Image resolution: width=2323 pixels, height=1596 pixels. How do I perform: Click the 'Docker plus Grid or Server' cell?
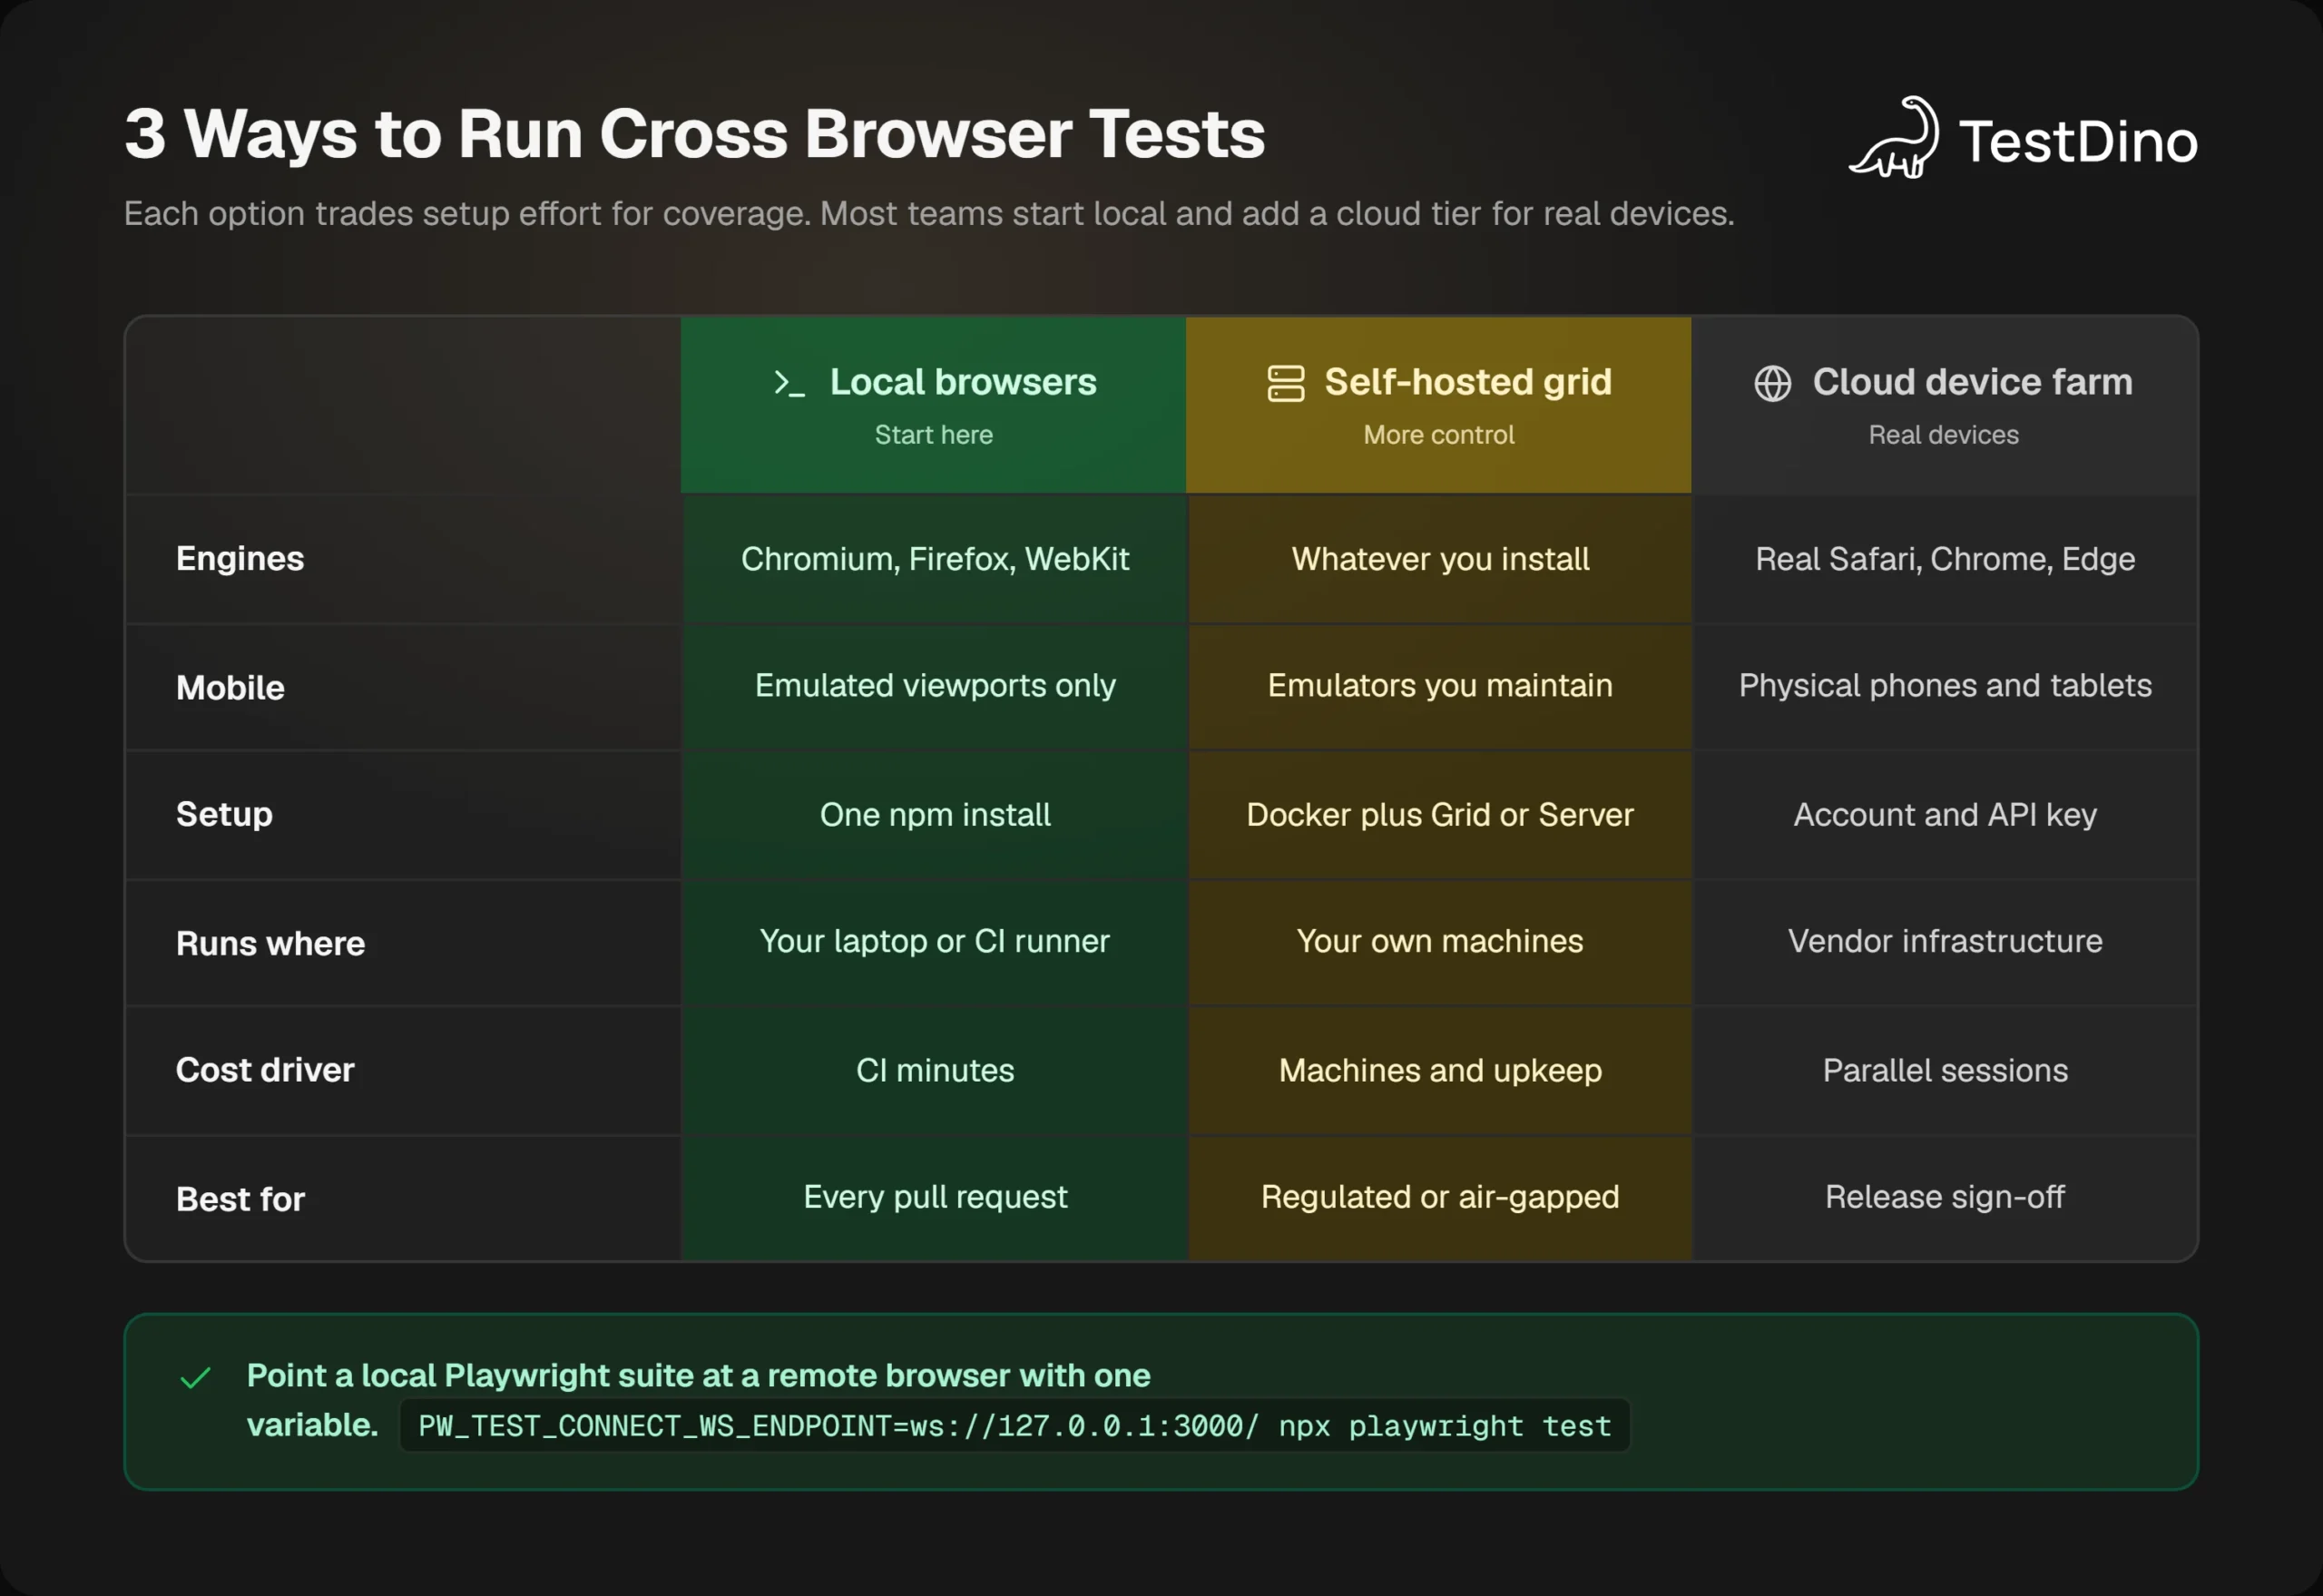(x=1440, y=814)
